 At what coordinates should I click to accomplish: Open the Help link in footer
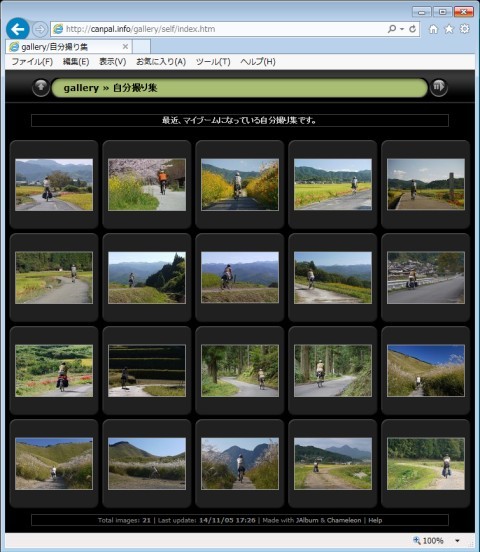coord(375,520)
